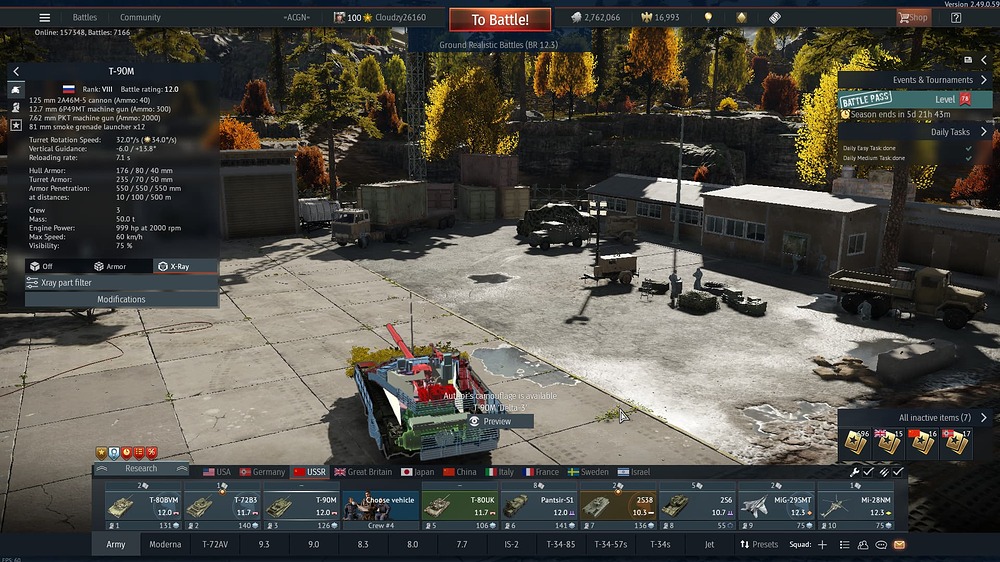
Task: Select the T-80UK vehicle slot
Action: (460, 507)
